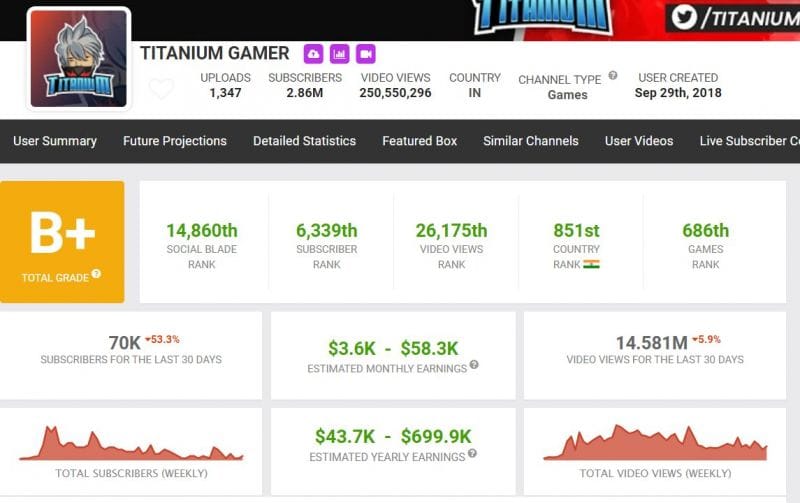Open the Detailed Statistics tab
Viewport: 800px width, 503px height.
click(x=304, y=141)
